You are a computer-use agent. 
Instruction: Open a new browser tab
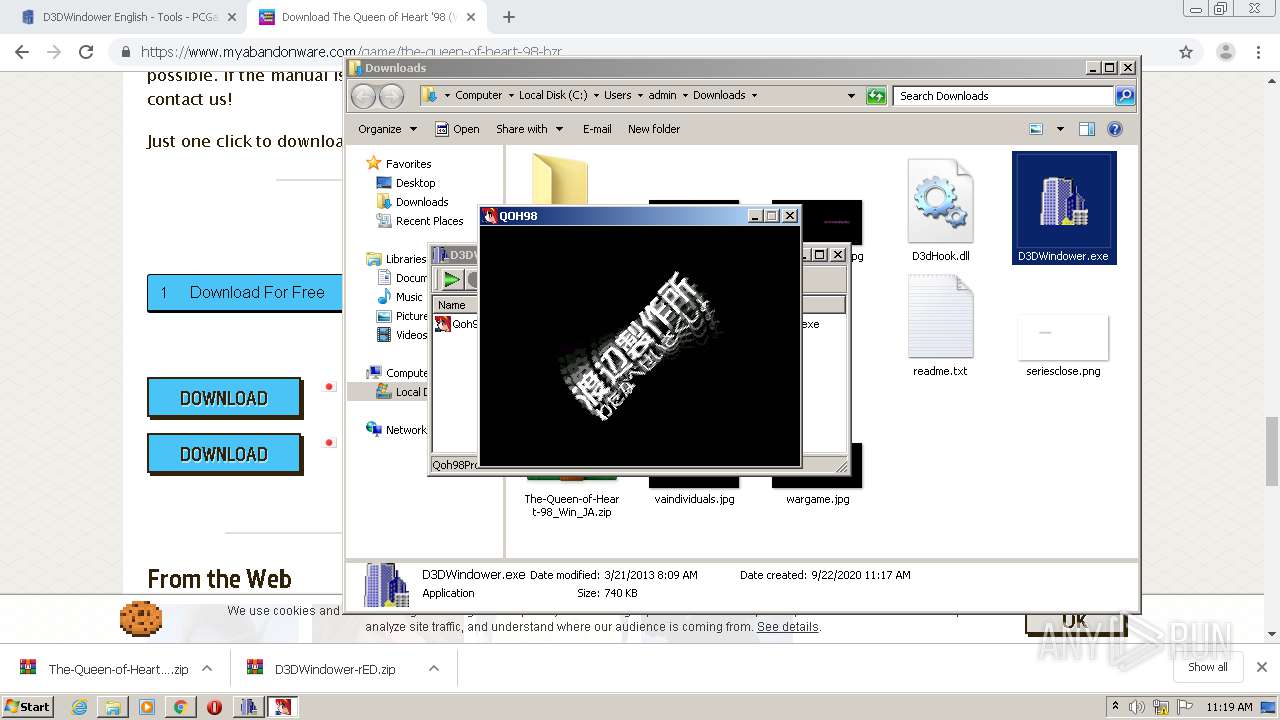tap(509, 17)
